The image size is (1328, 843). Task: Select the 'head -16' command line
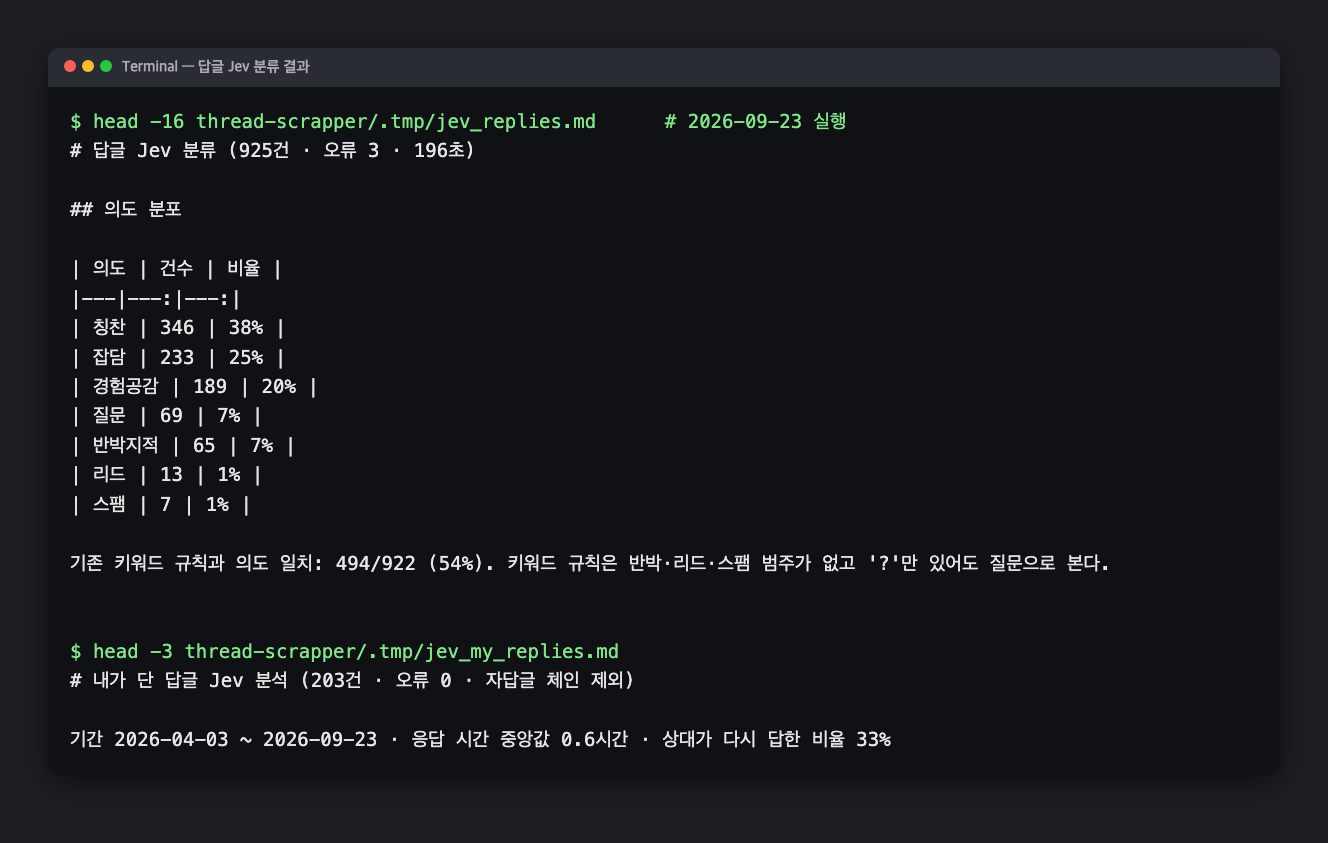point(333,122)
